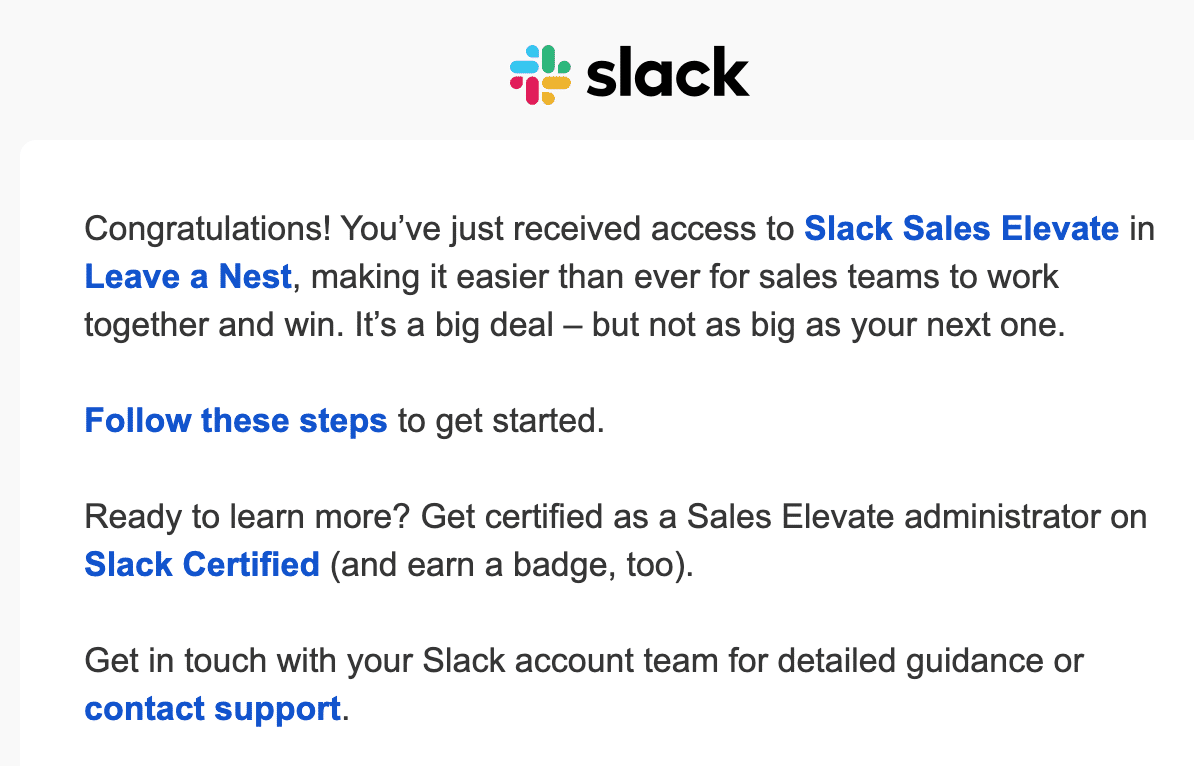Click the '(and earn a badge, too).' text
Screen dimensions: 1194x766
[x=512, y=564]
